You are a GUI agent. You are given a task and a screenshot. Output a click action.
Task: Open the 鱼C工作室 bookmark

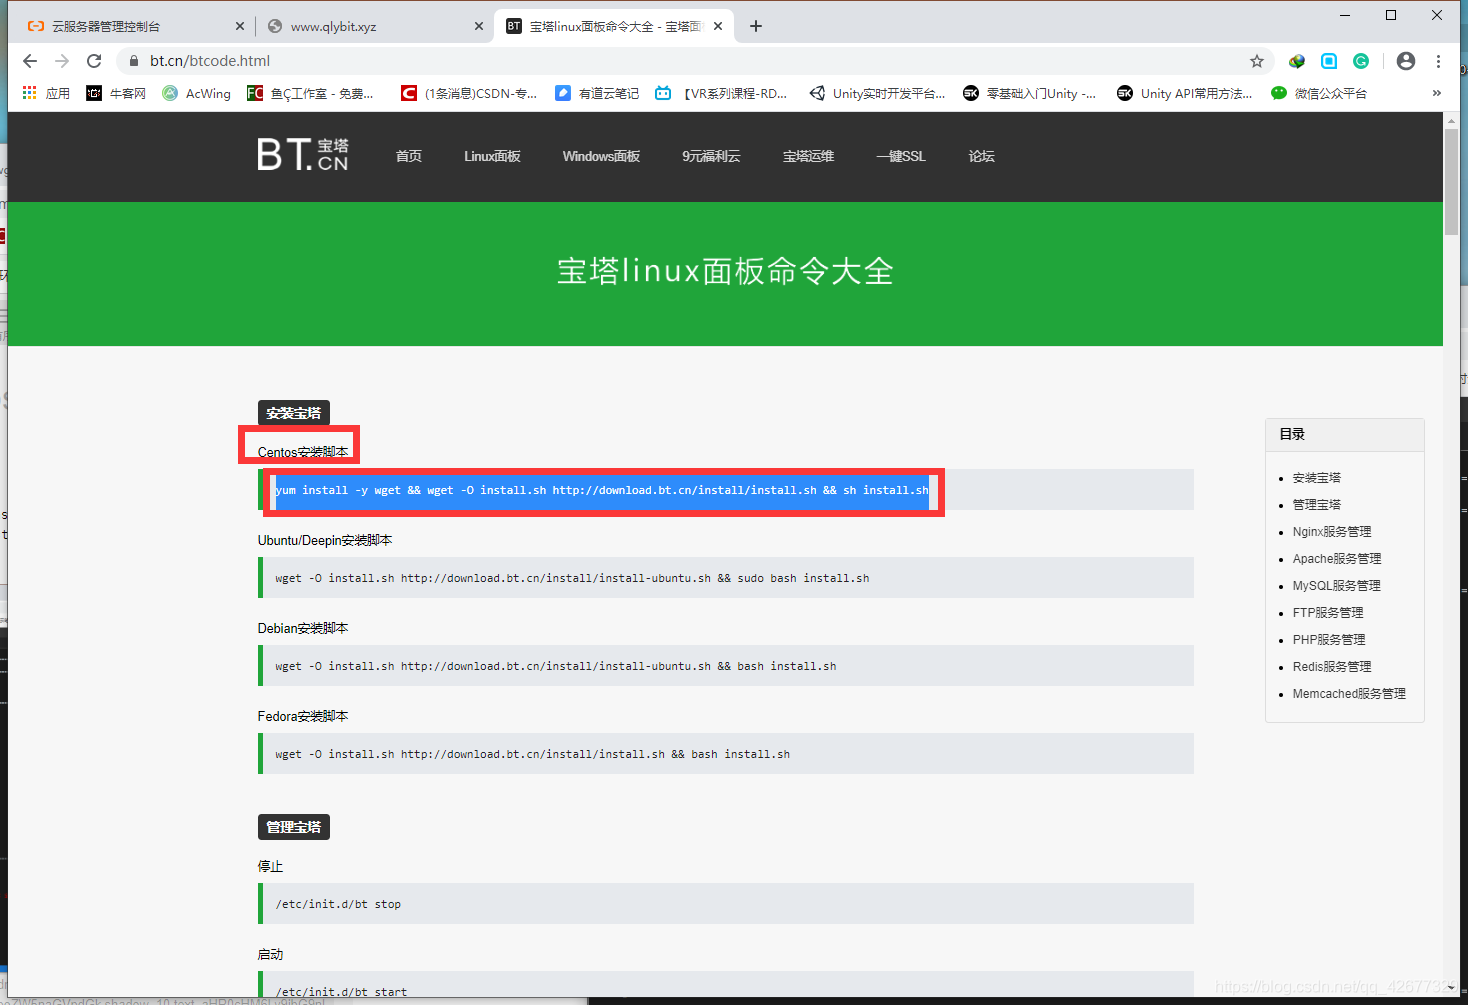pyautogui.click(x=310, y=93)
